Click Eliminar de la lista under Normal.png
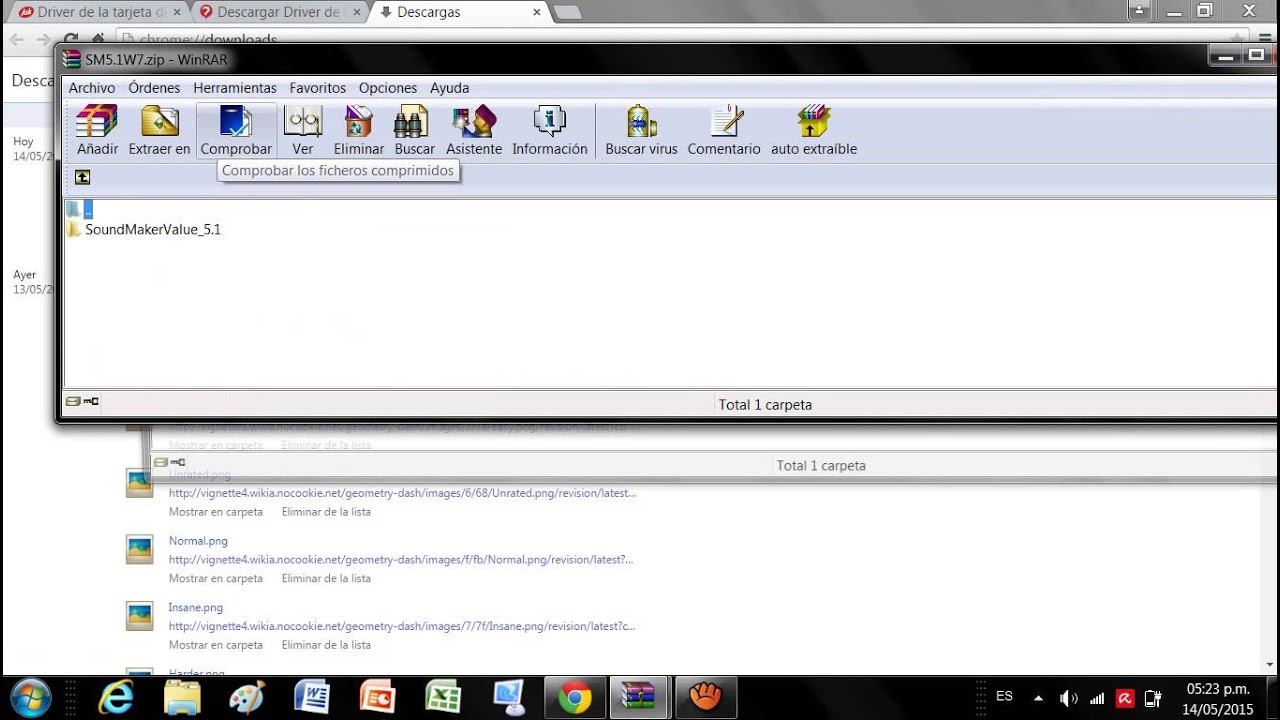The image size is (1280, 720). tap(326, 578)
